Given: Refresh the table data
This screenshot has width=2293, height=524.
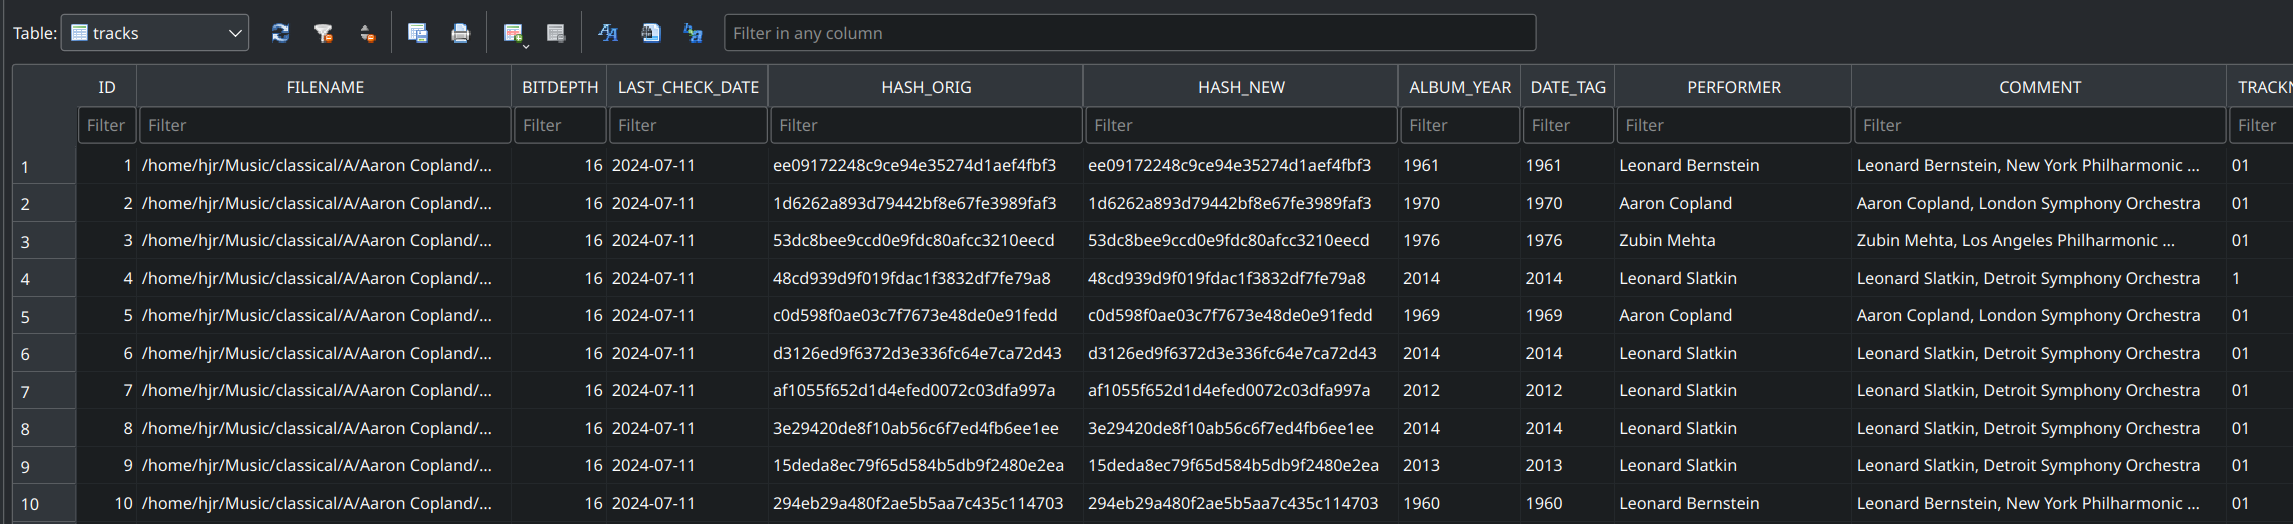Looking at the screenshot, I should pyautogui.click(x=280, y=33).
